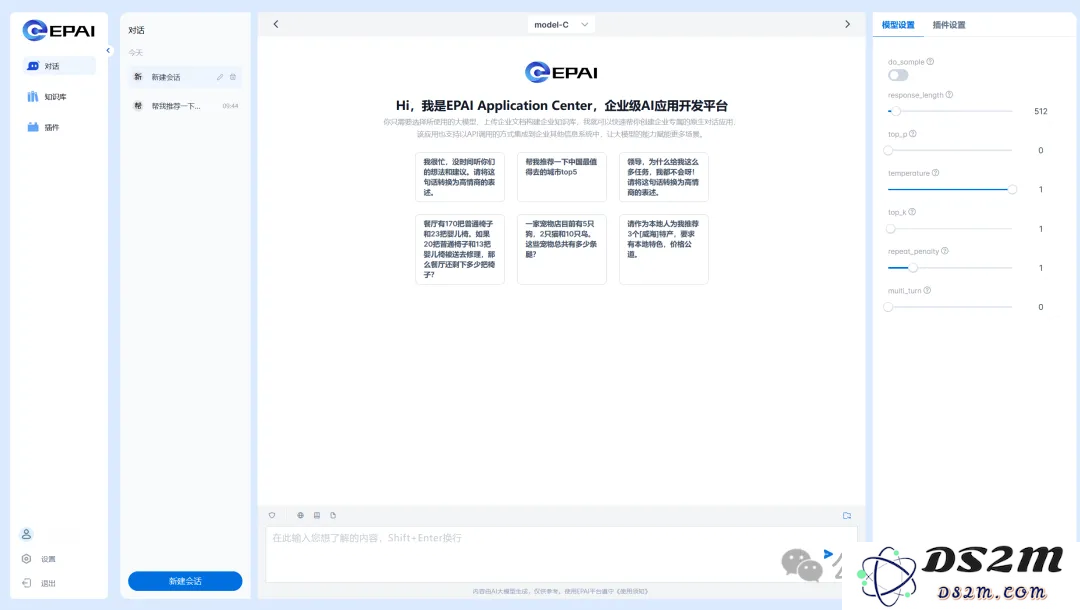1080x610 pixels.
Task: Open the model-C model dropdown
Action: click(x=561, y=25)
